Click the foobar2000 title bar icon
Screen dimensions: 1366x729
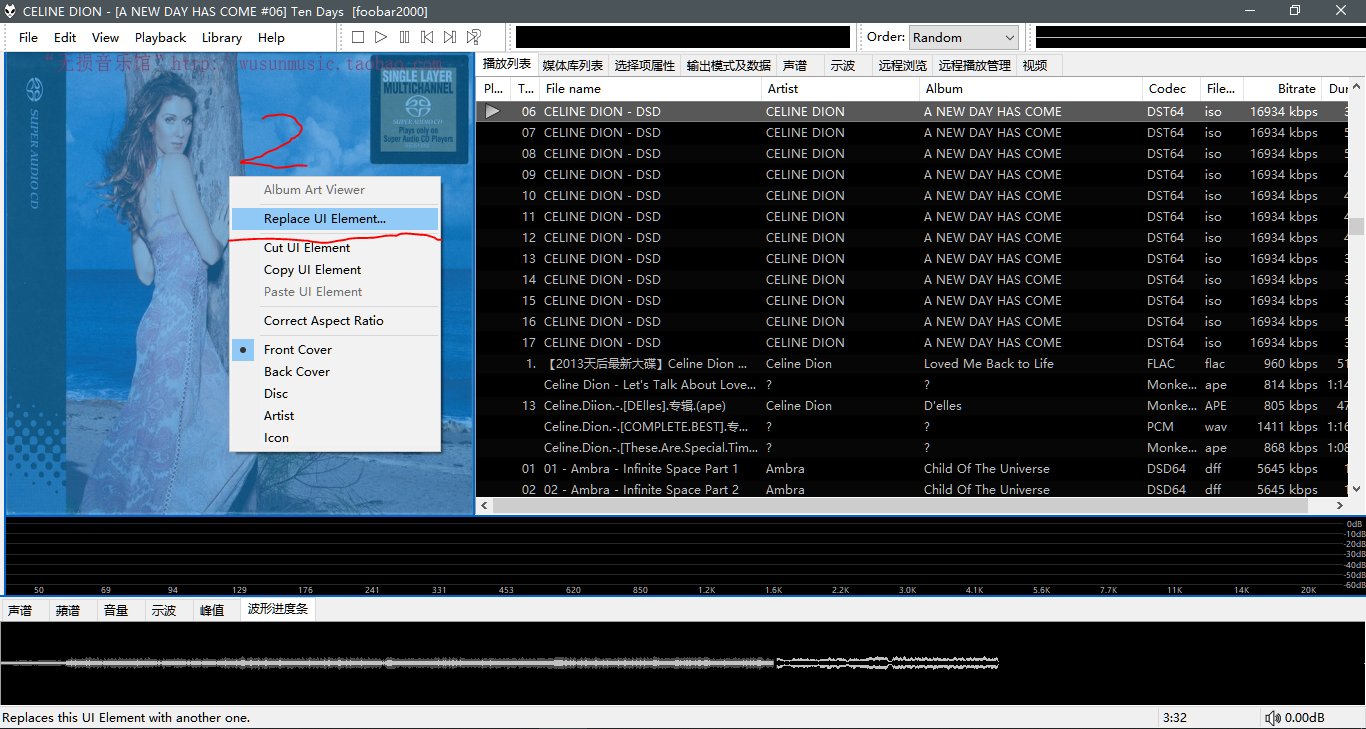pyautogui.click(x=11, y=11)
